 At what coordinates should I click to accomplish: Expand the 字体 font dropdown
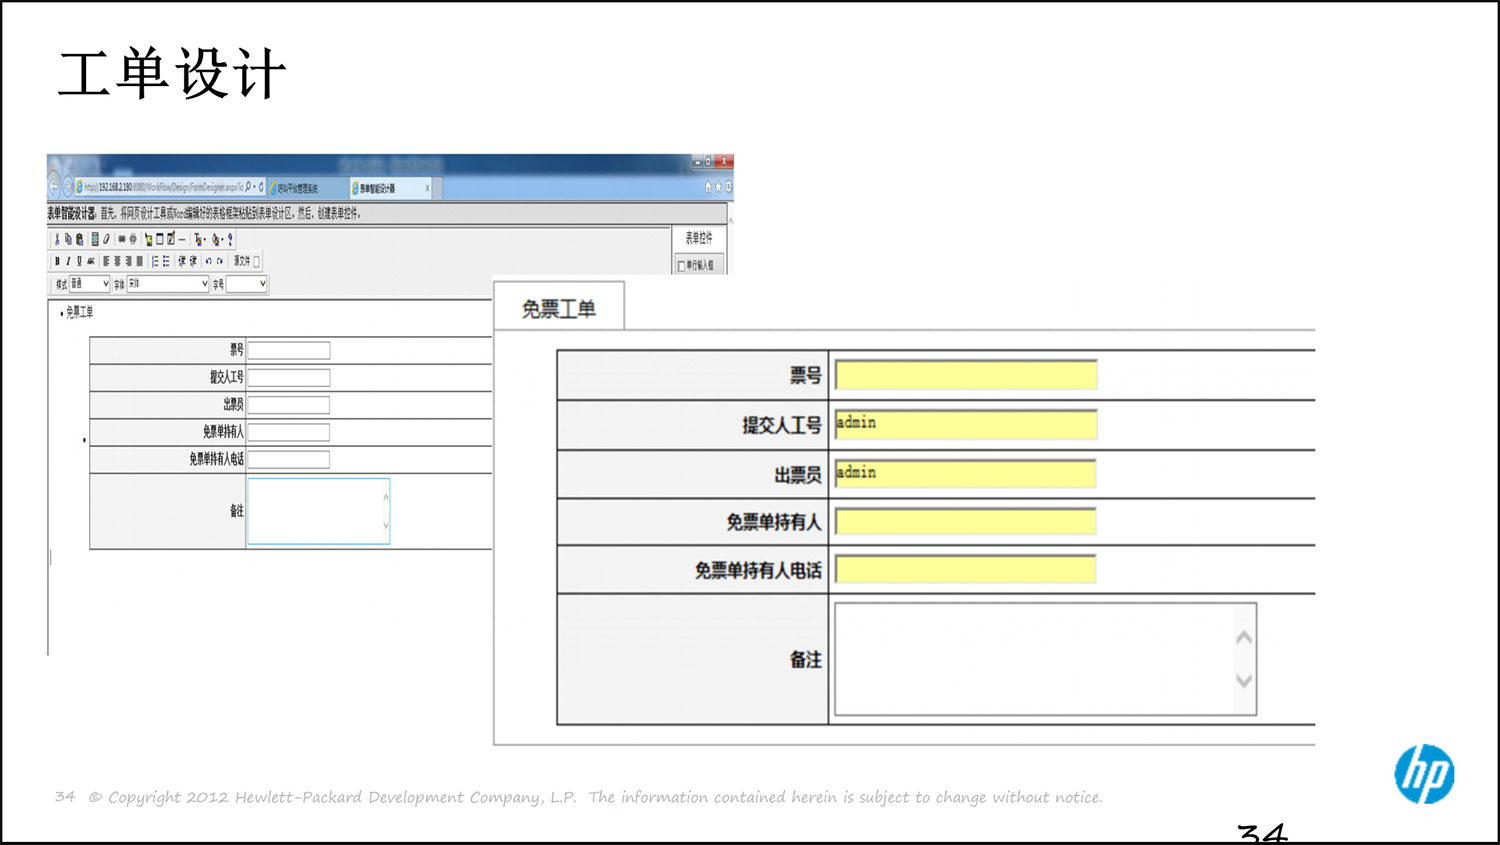[x=166, y=283]
